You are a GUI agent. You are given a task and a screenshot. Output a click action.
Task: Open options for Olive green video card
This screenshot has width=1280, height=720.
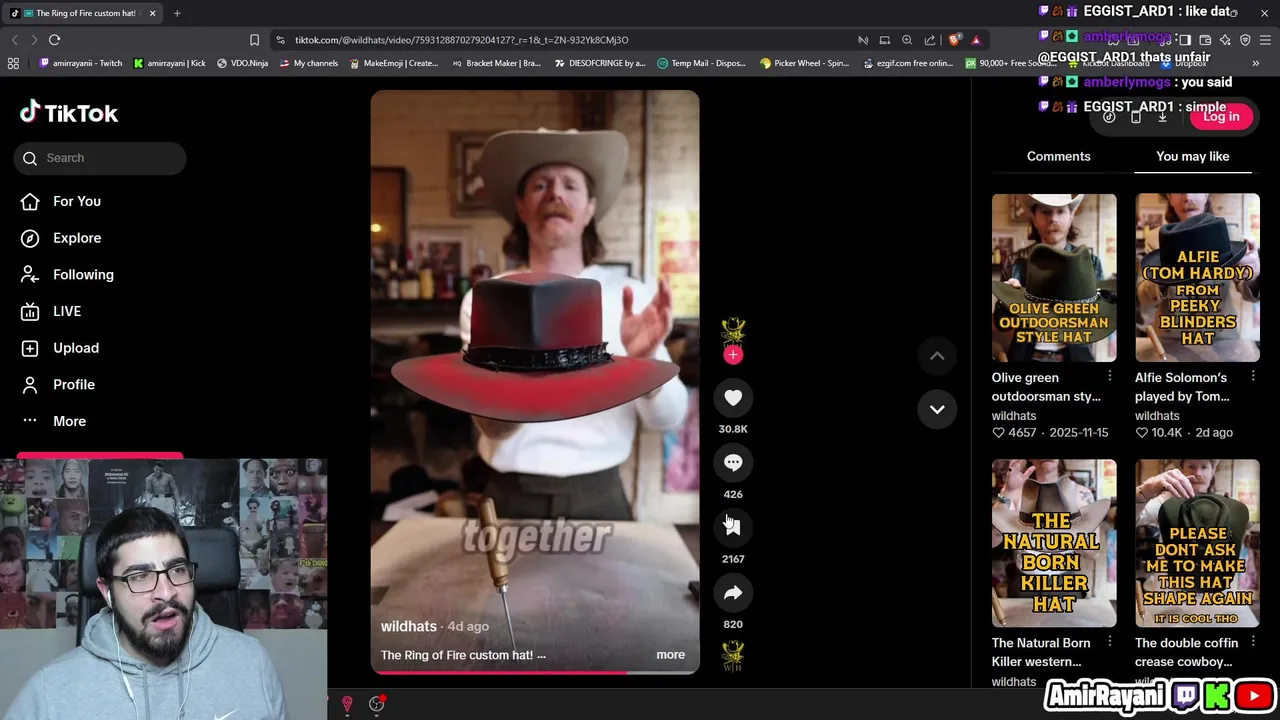pyautogui.click(x=1109, y=376)
